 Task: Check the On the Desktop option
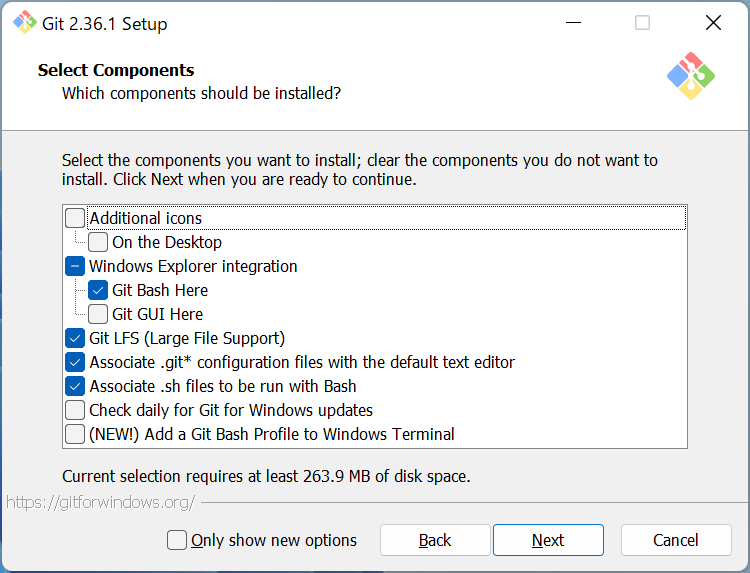pos(98,242)
